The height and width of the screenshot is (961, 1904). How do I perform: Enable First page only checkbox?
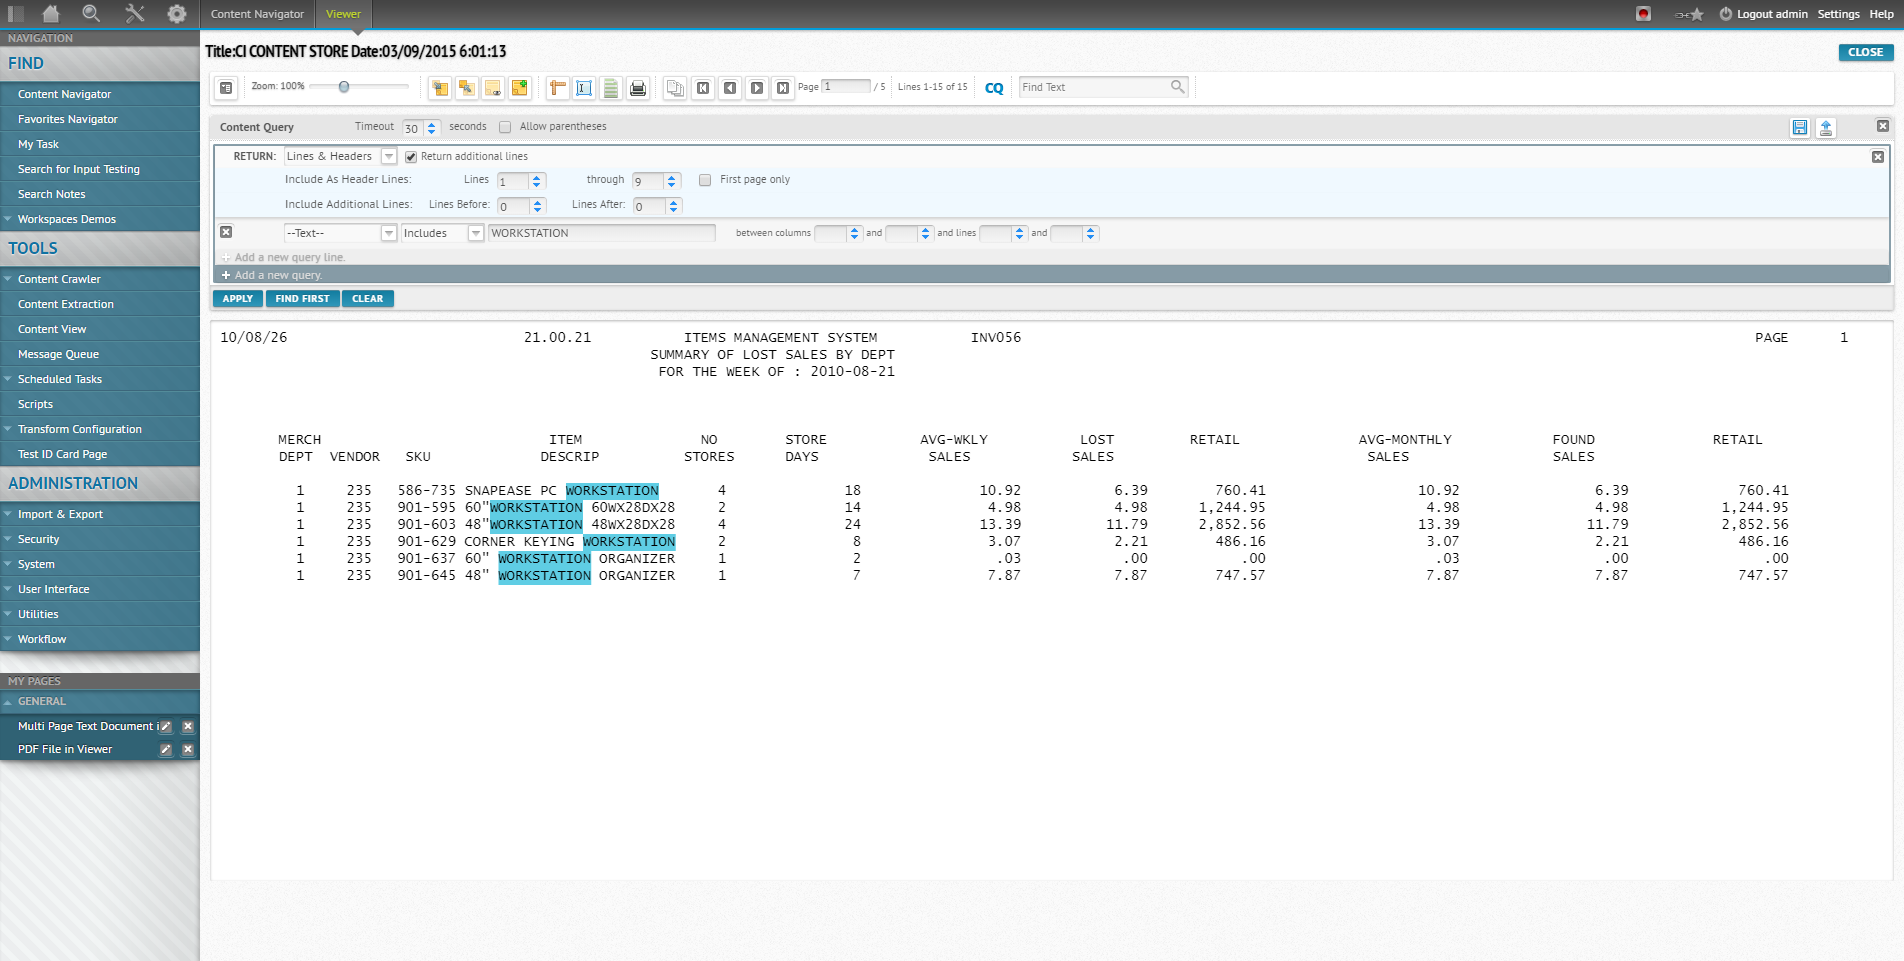pyautogui.click(x=705, y=180)
